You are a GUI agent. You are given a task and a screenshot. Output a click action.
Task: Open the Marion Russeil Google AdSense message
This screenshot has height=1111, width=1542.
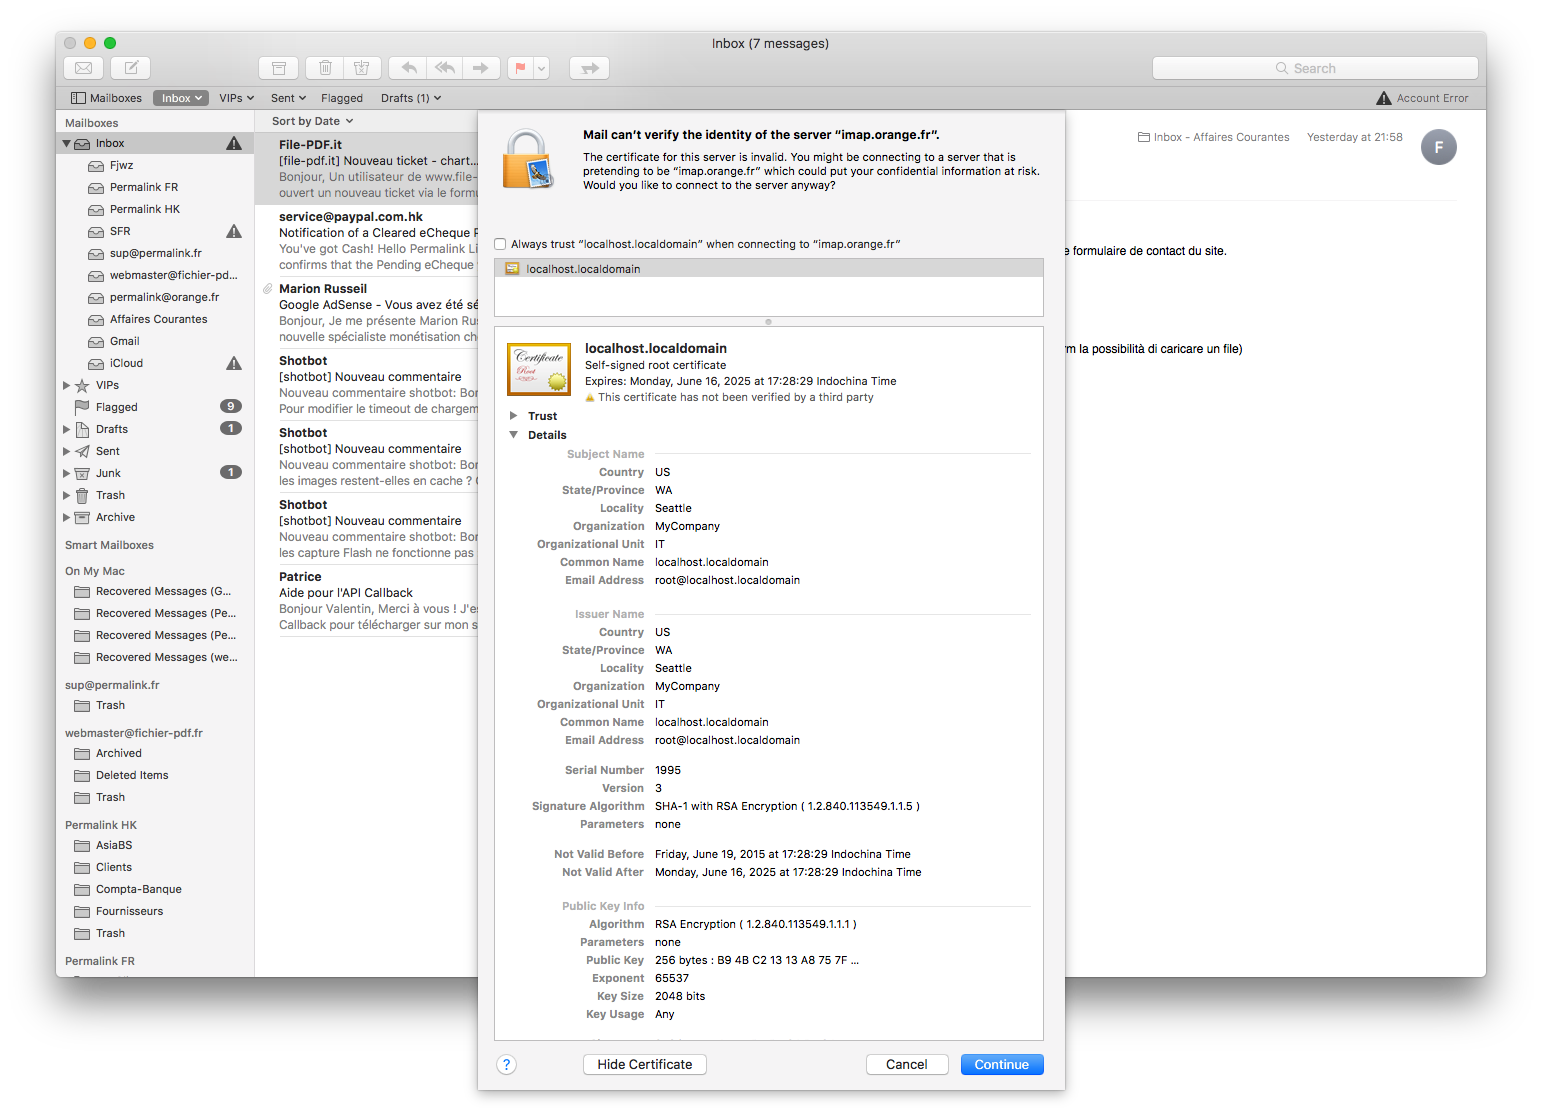(x=367, y=313)
